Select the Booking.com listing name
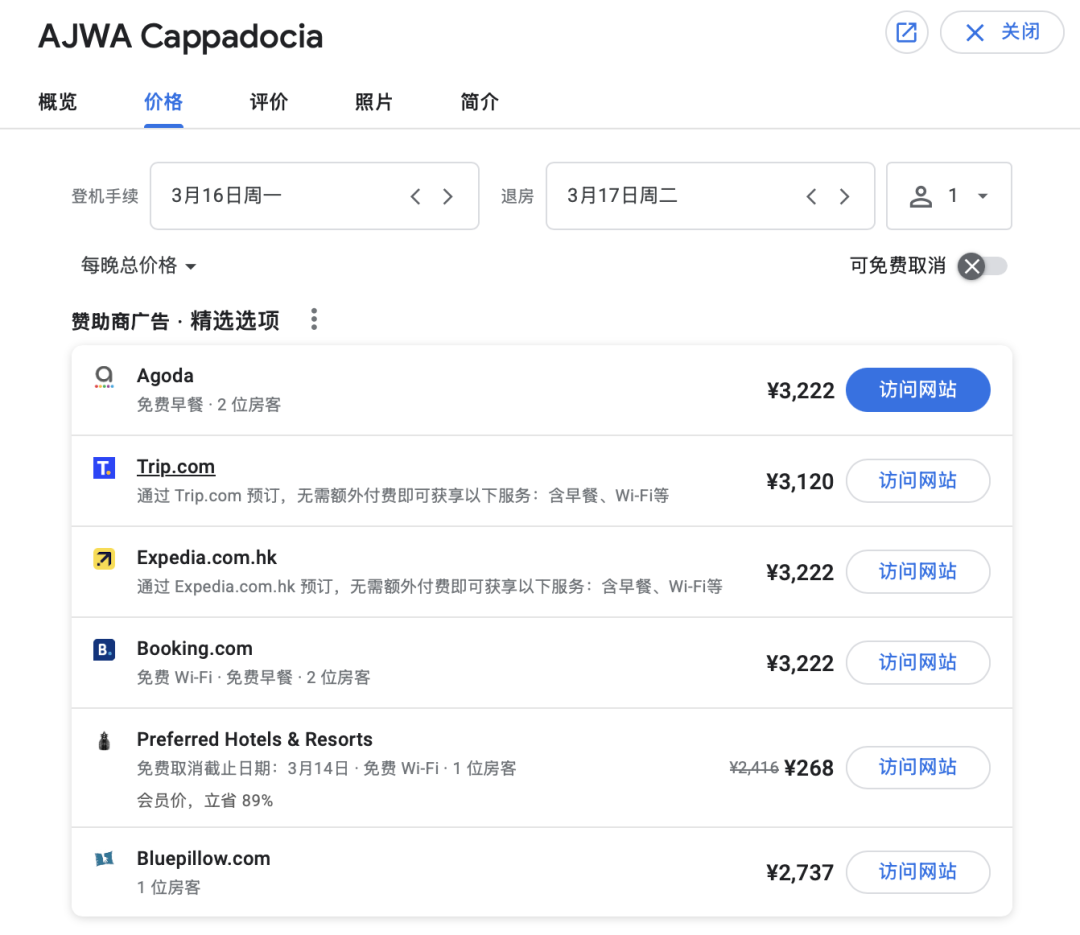 pos(194,648)
